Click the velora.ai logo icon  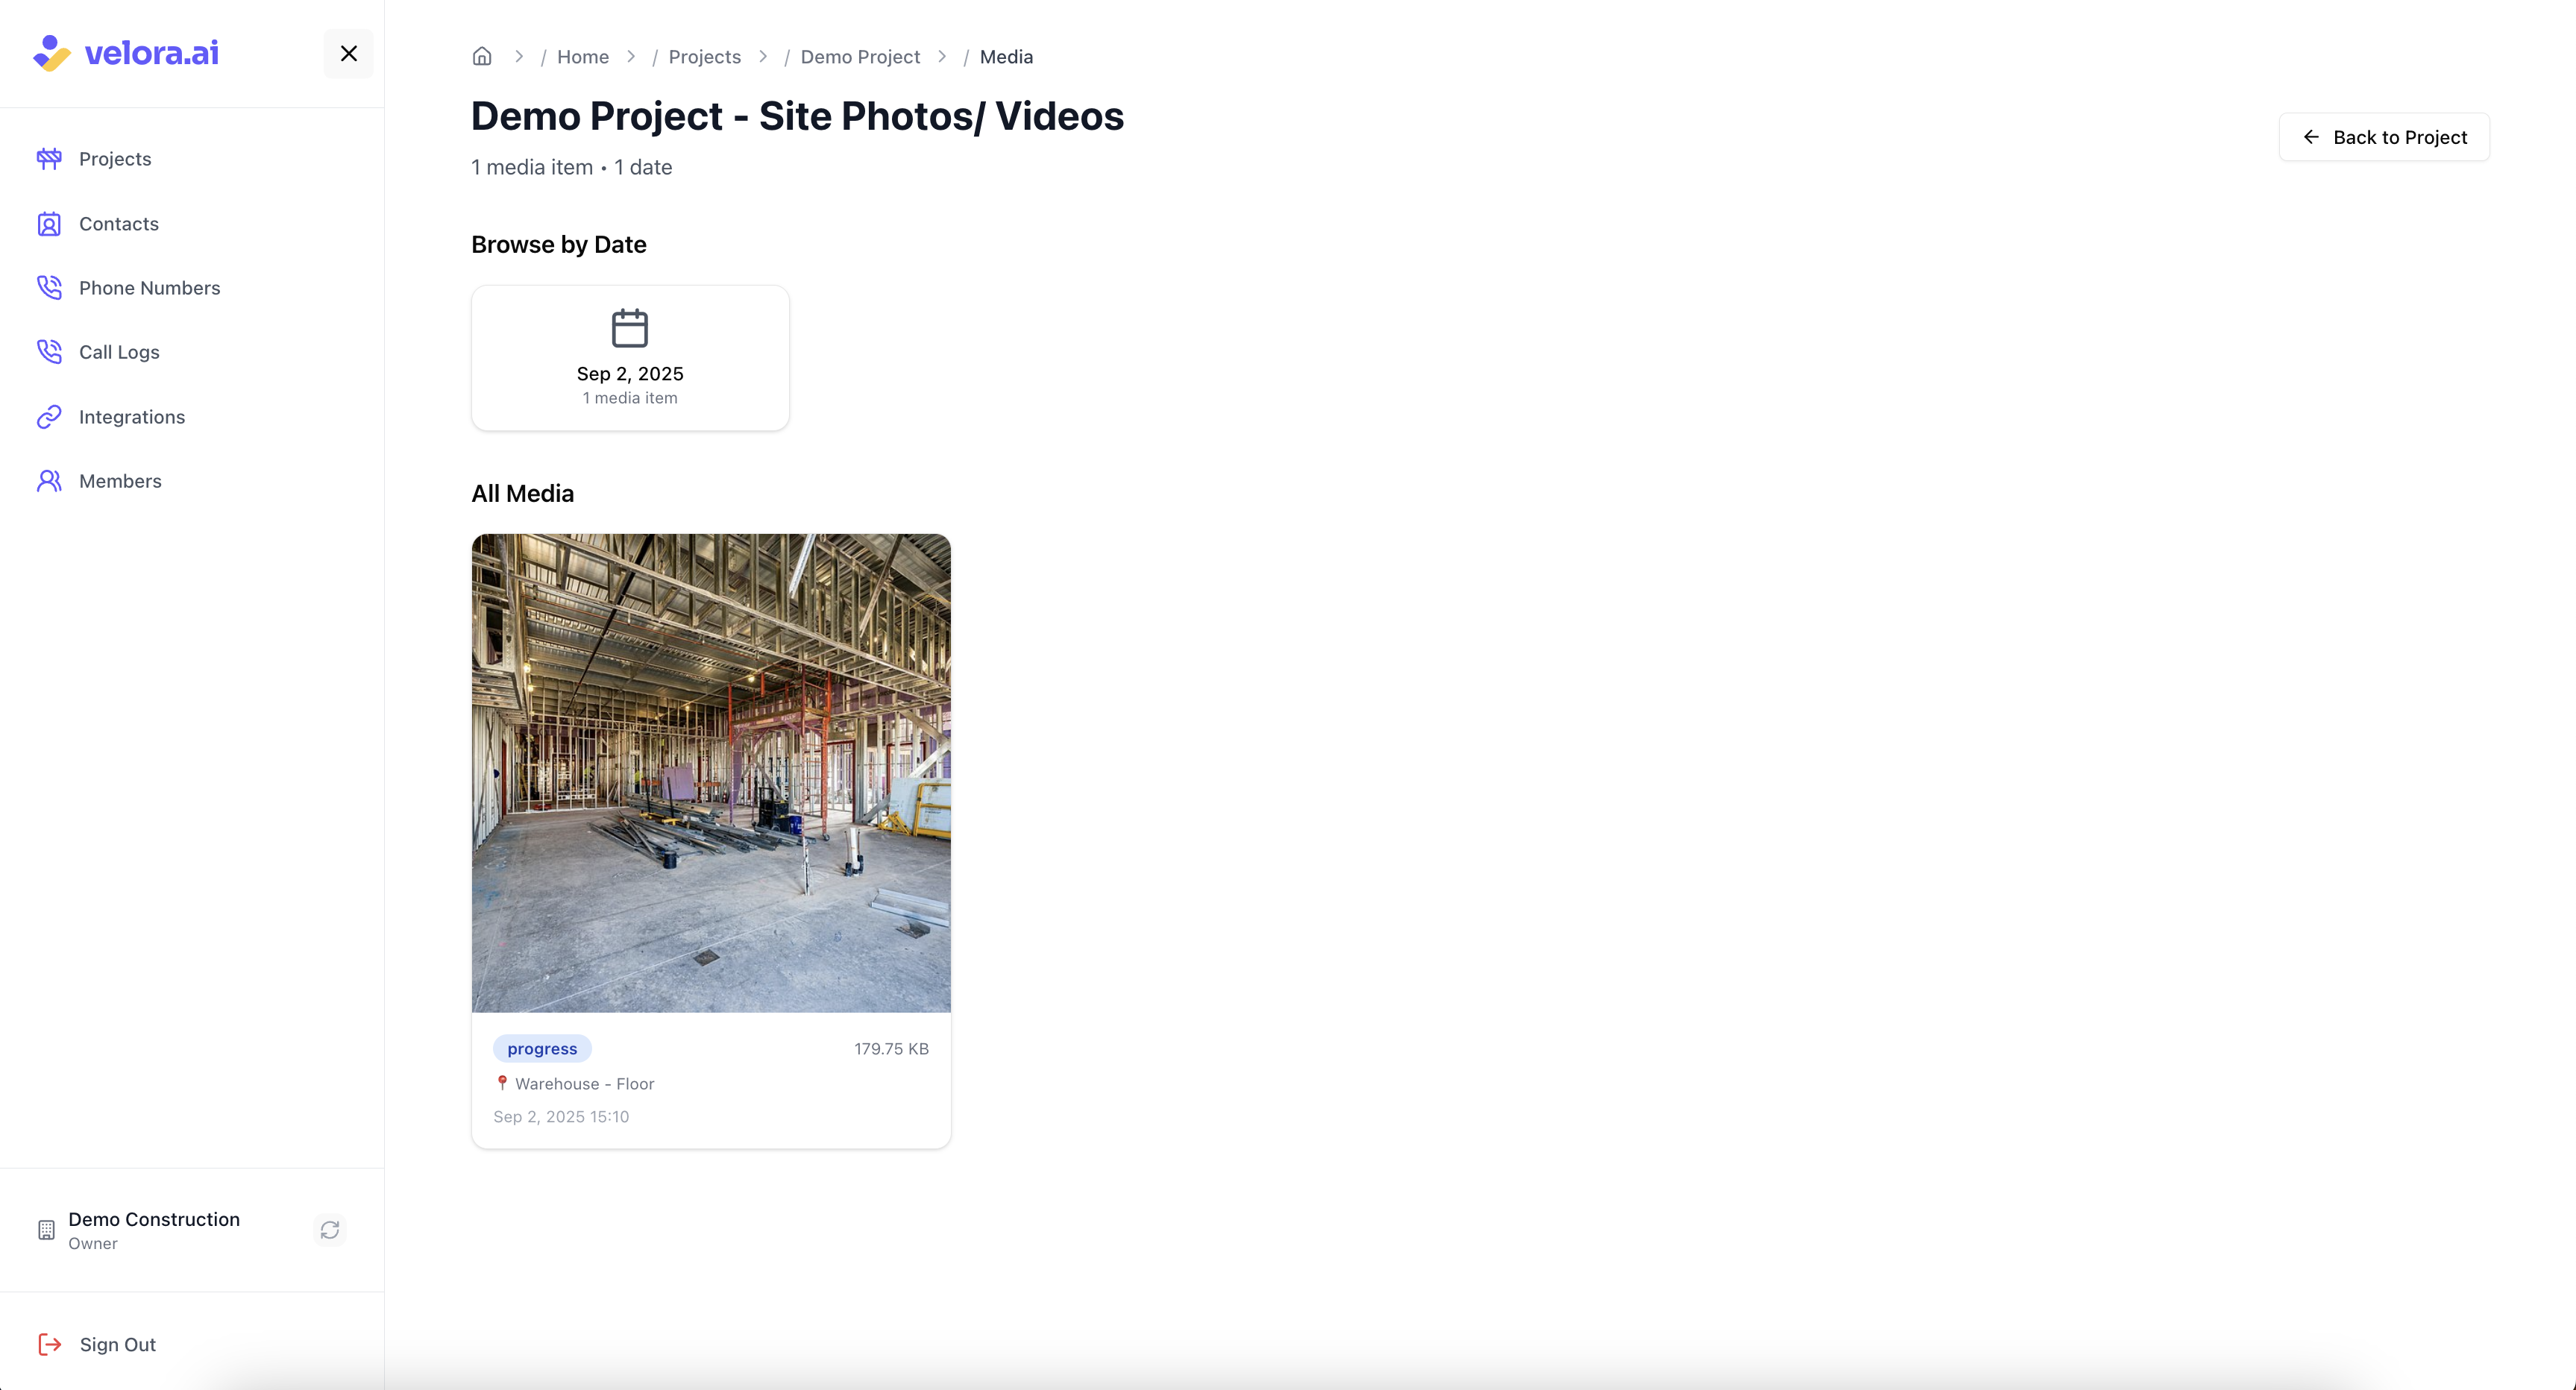pyautogui.click(x=52, y=53)
